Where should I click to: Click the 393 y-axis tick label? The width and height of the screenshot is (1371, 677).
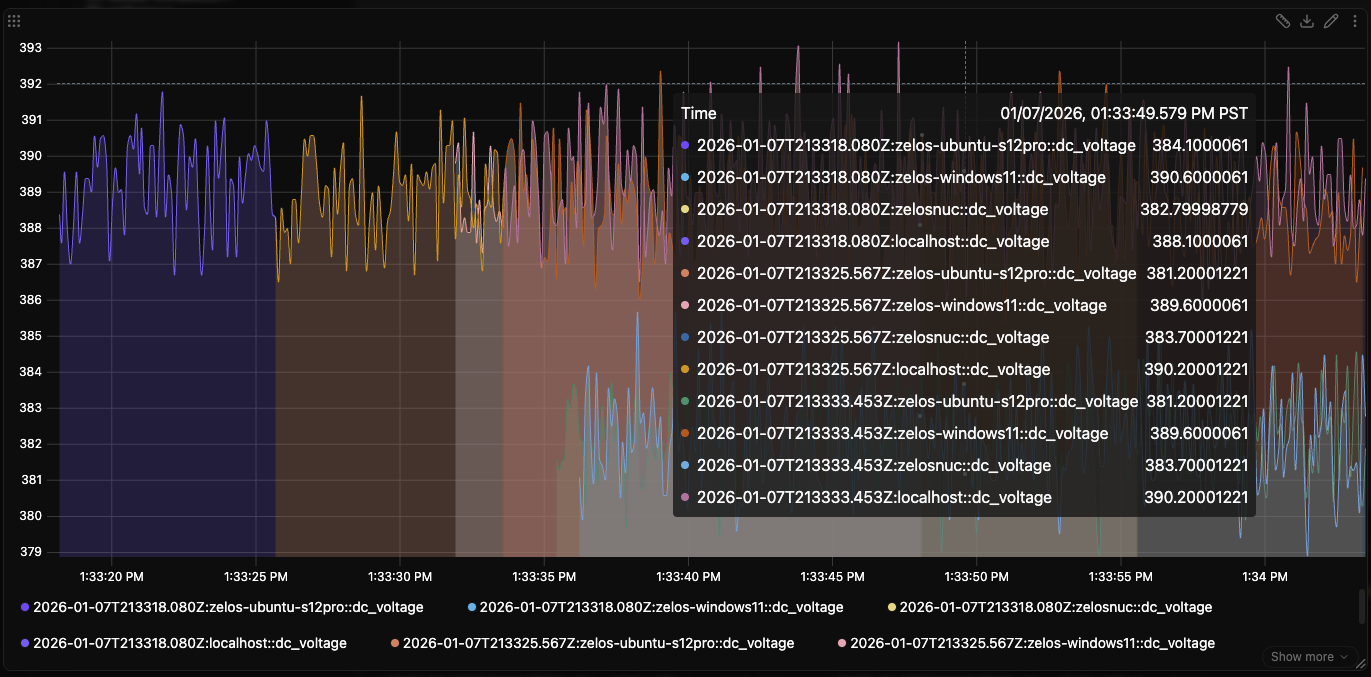pyautogui.click(x=31, y=48)
